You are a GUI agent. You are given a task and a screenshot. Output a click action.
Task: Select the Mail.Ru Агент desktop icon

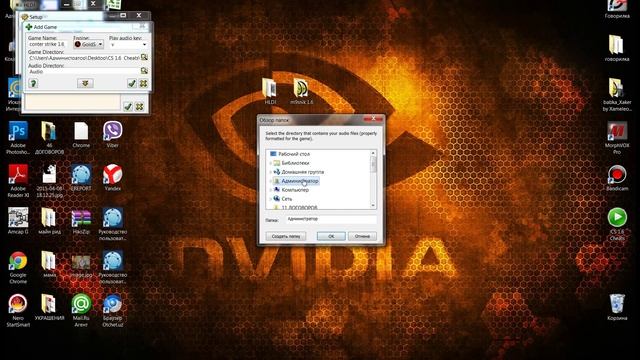(x=81, y=311)
